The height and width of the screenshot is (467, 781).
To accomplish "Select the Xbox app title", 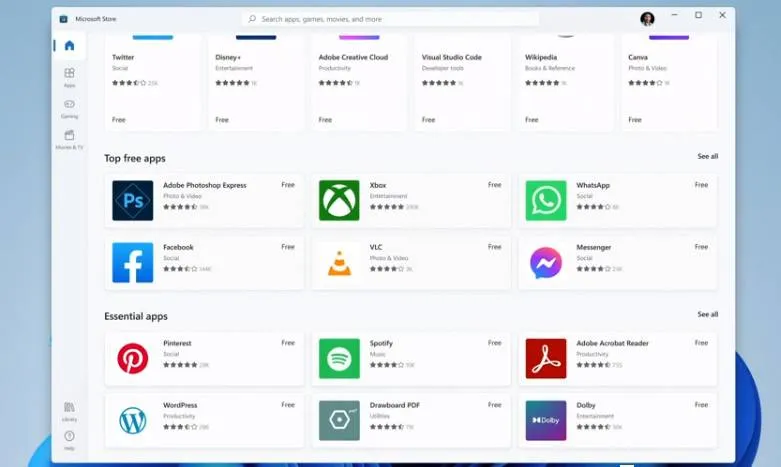I will pyautogui.click(x=378, y=185).
